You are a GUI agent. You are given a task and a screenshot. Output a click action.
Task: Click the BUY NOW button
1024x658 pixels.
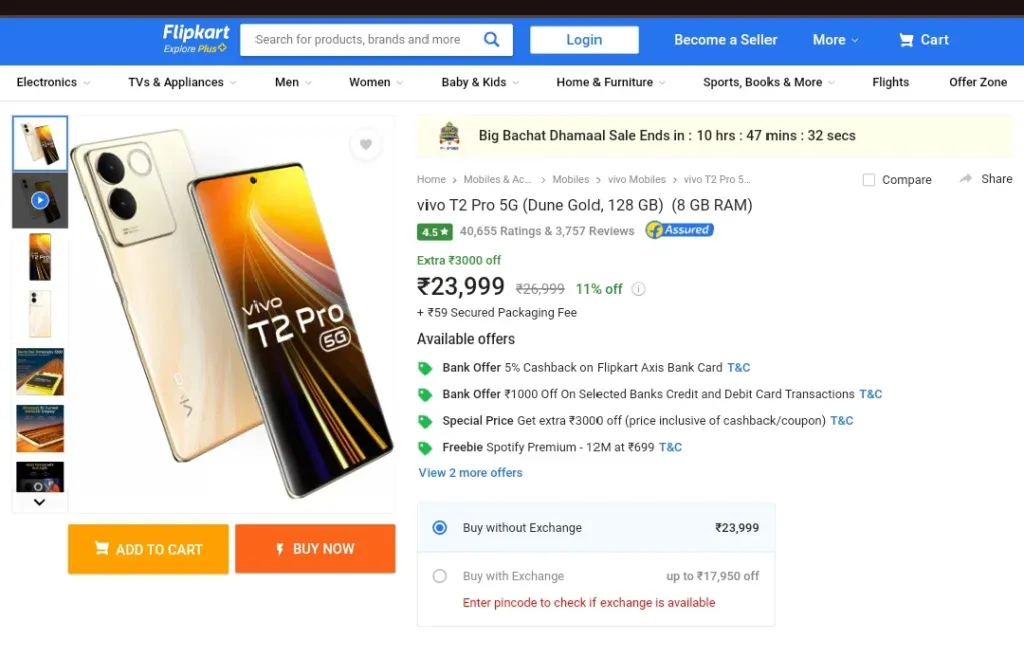(x=315, y=549)
